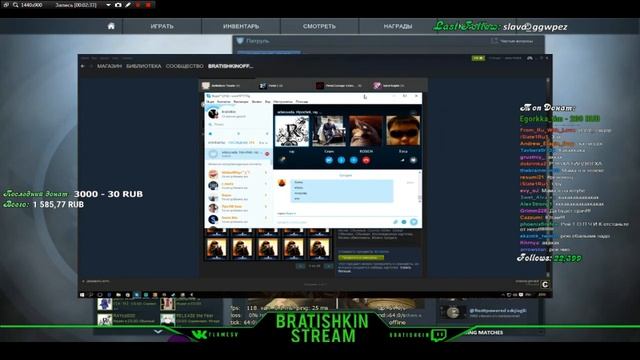Screen dimensions: 640x360
Task: Open the first orange-named contact in Skype list
Action: [x=239, y=174]
